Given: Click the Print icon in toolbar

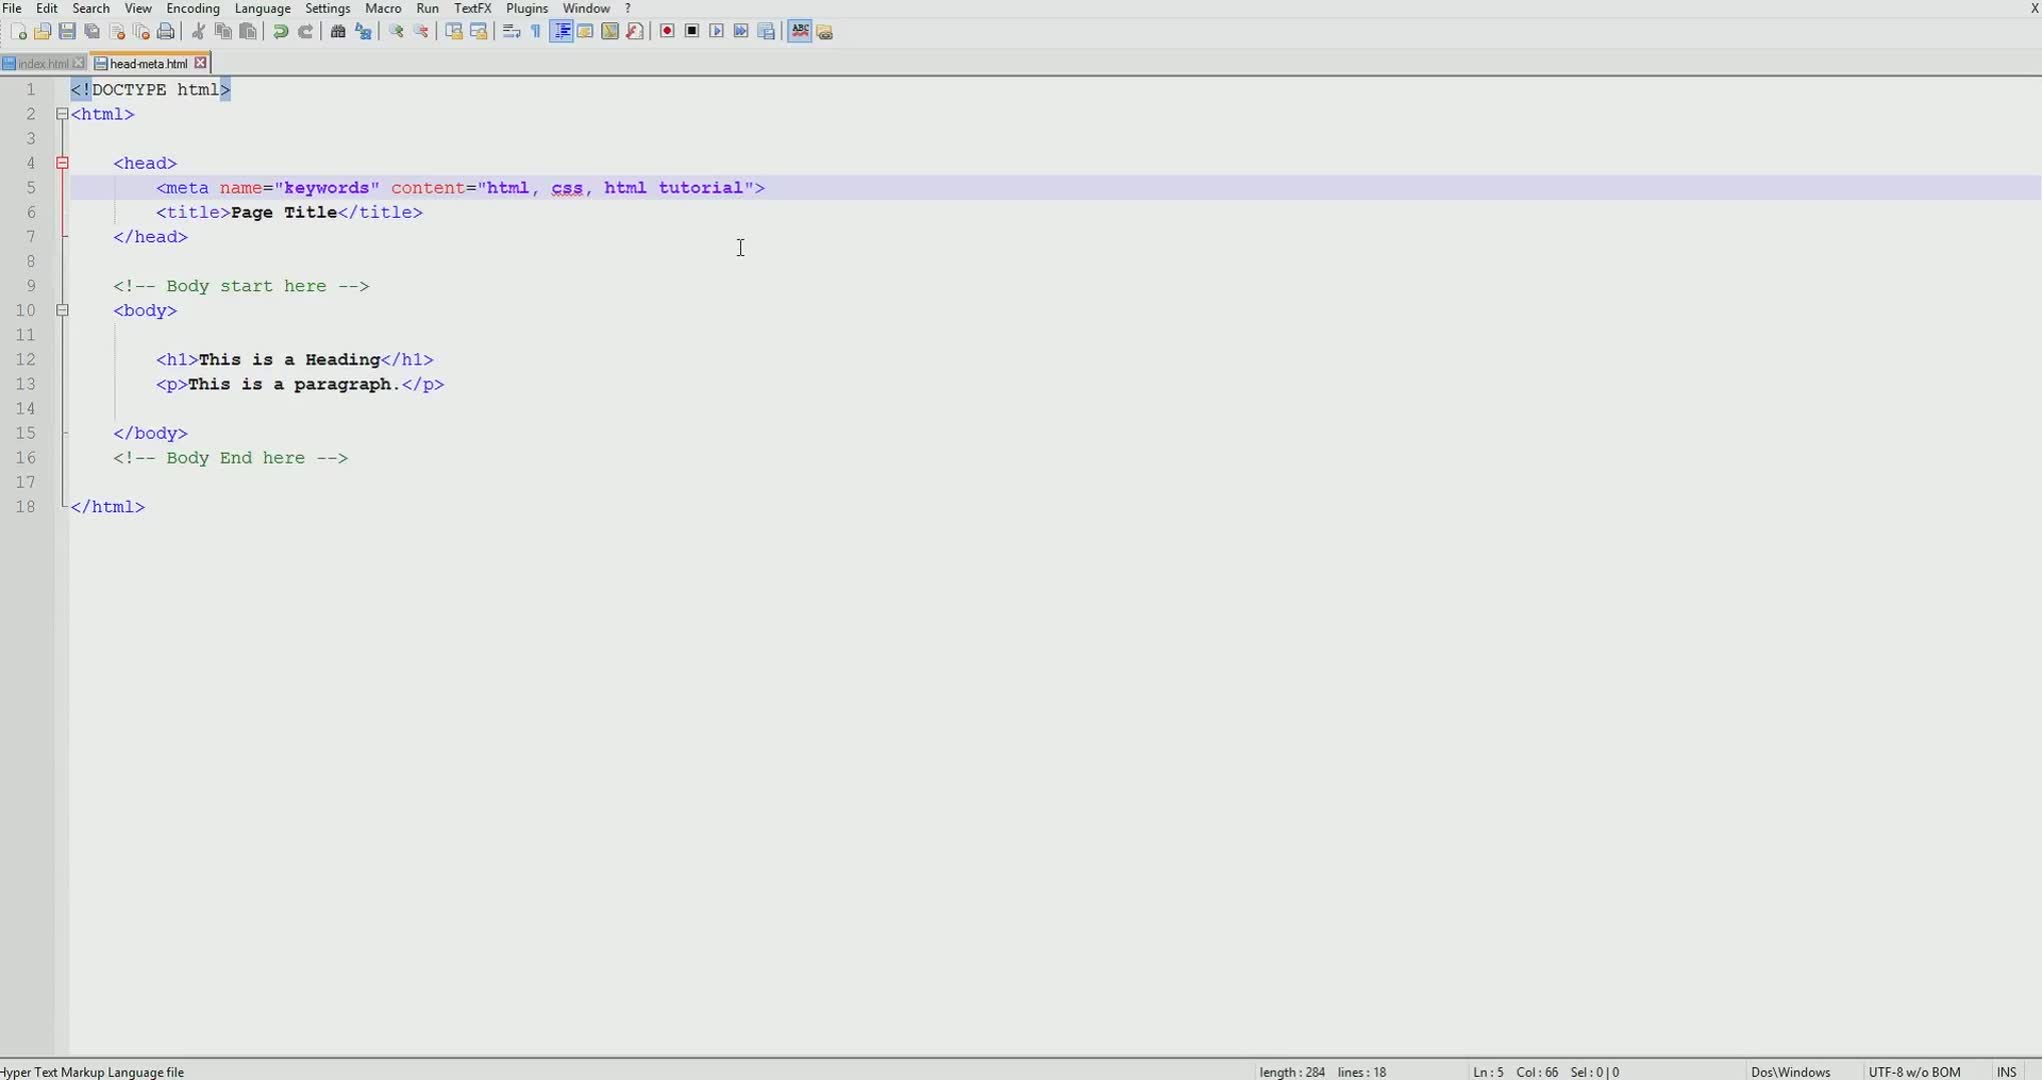Looking at the screenshot, I should (166, 32).
